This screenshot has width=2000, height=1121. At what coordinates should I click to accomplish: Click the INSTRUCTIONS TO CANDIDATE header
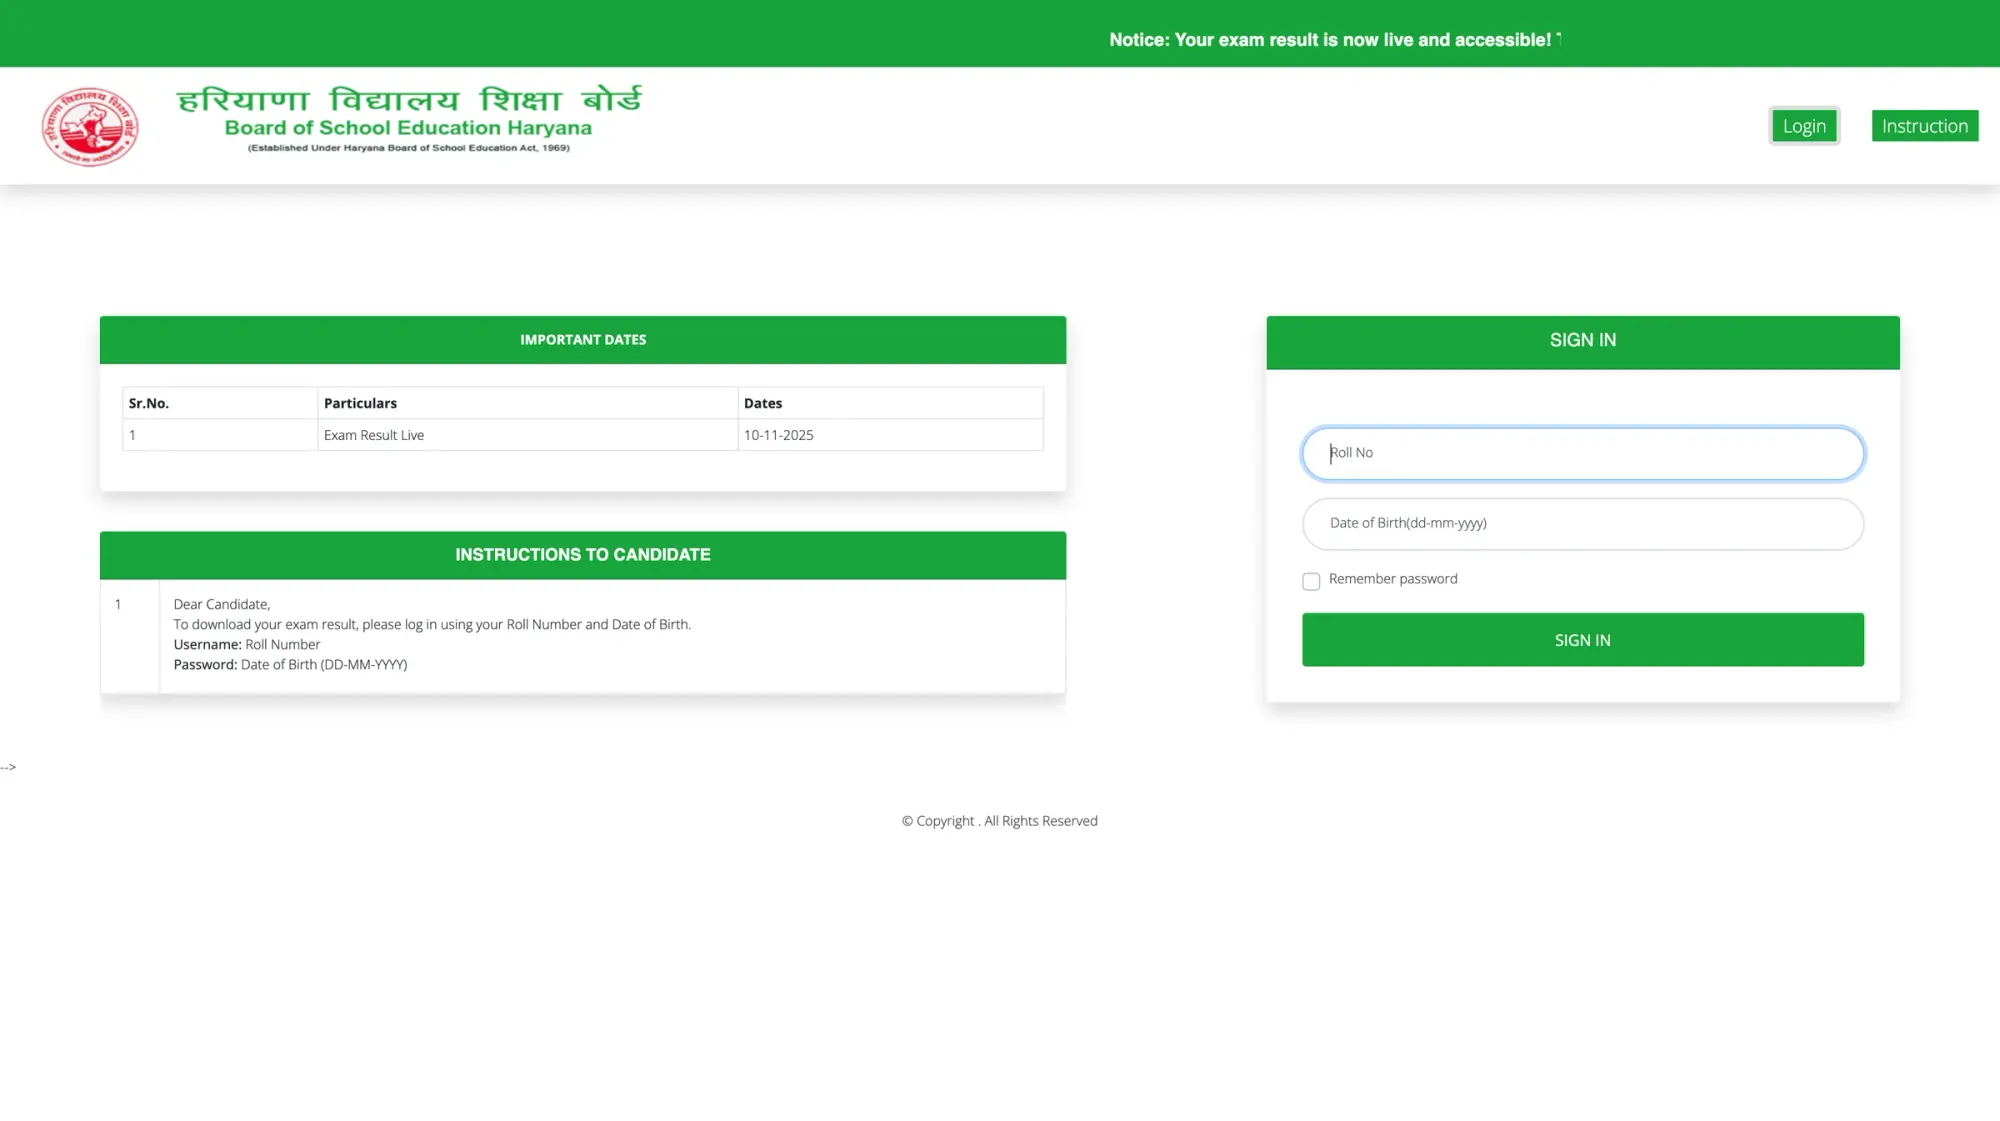pos(582,555)
